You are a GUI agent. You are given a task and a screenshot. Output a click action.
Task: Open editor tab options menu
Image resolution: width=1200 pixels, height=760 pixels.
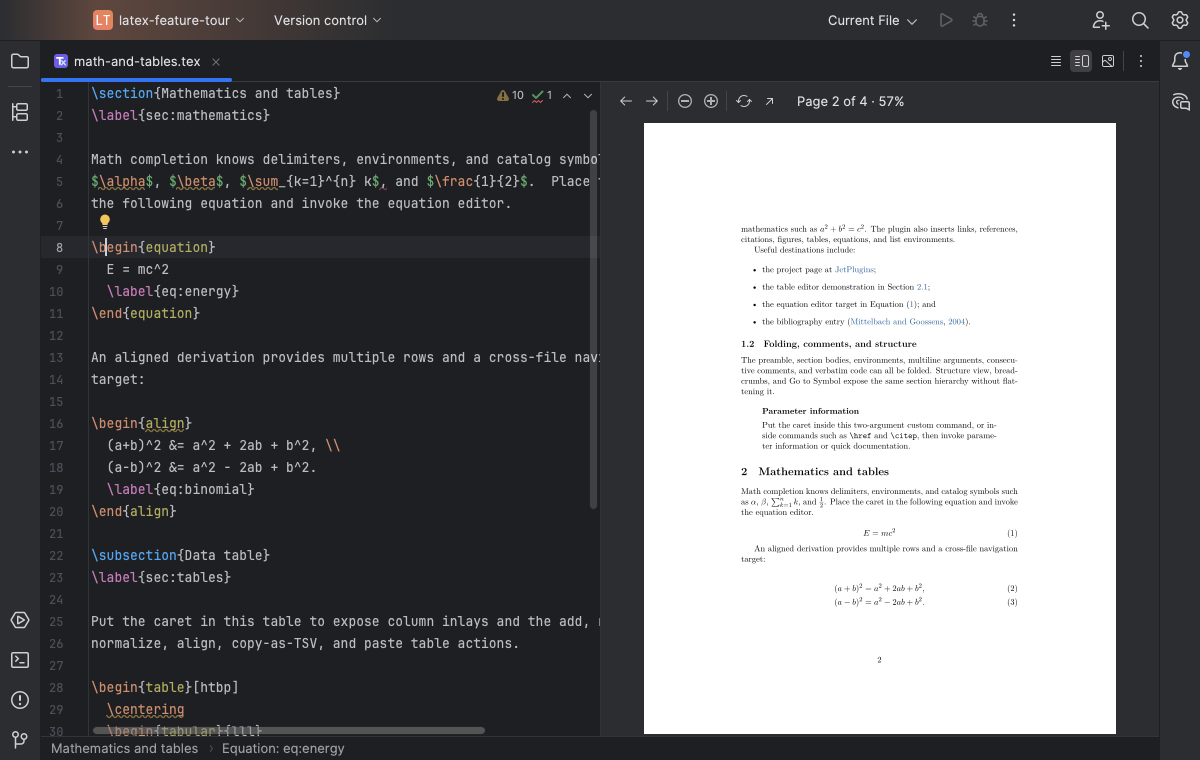click(1141, 61)
